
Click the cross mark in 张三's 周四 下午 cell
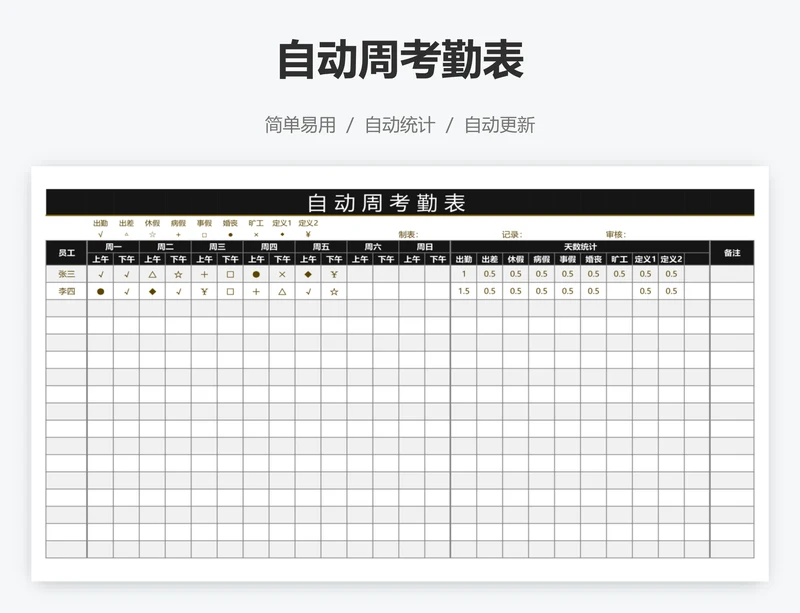(x=282, y=275)
